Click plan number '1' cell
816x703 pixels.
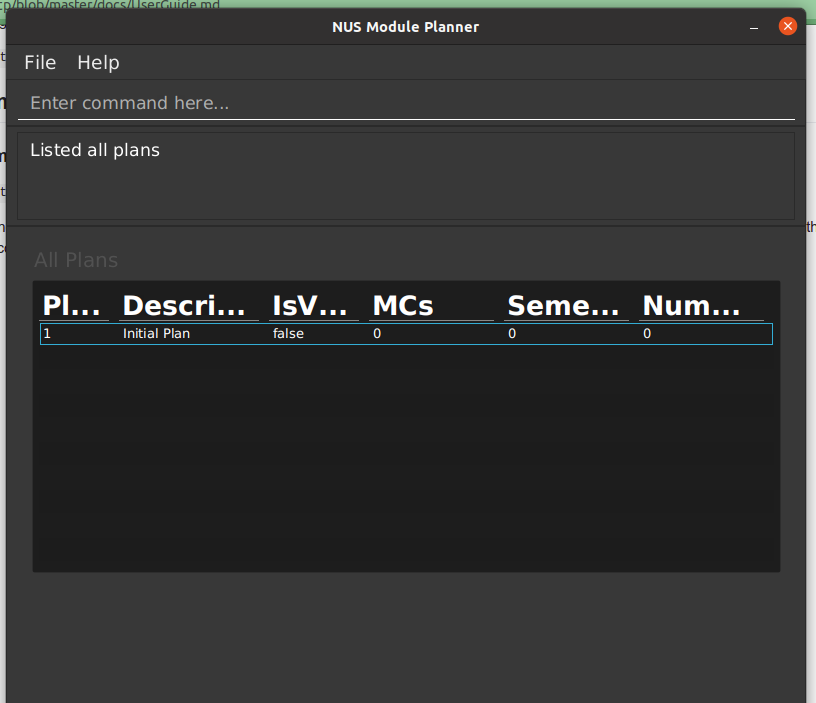point(47,334)
